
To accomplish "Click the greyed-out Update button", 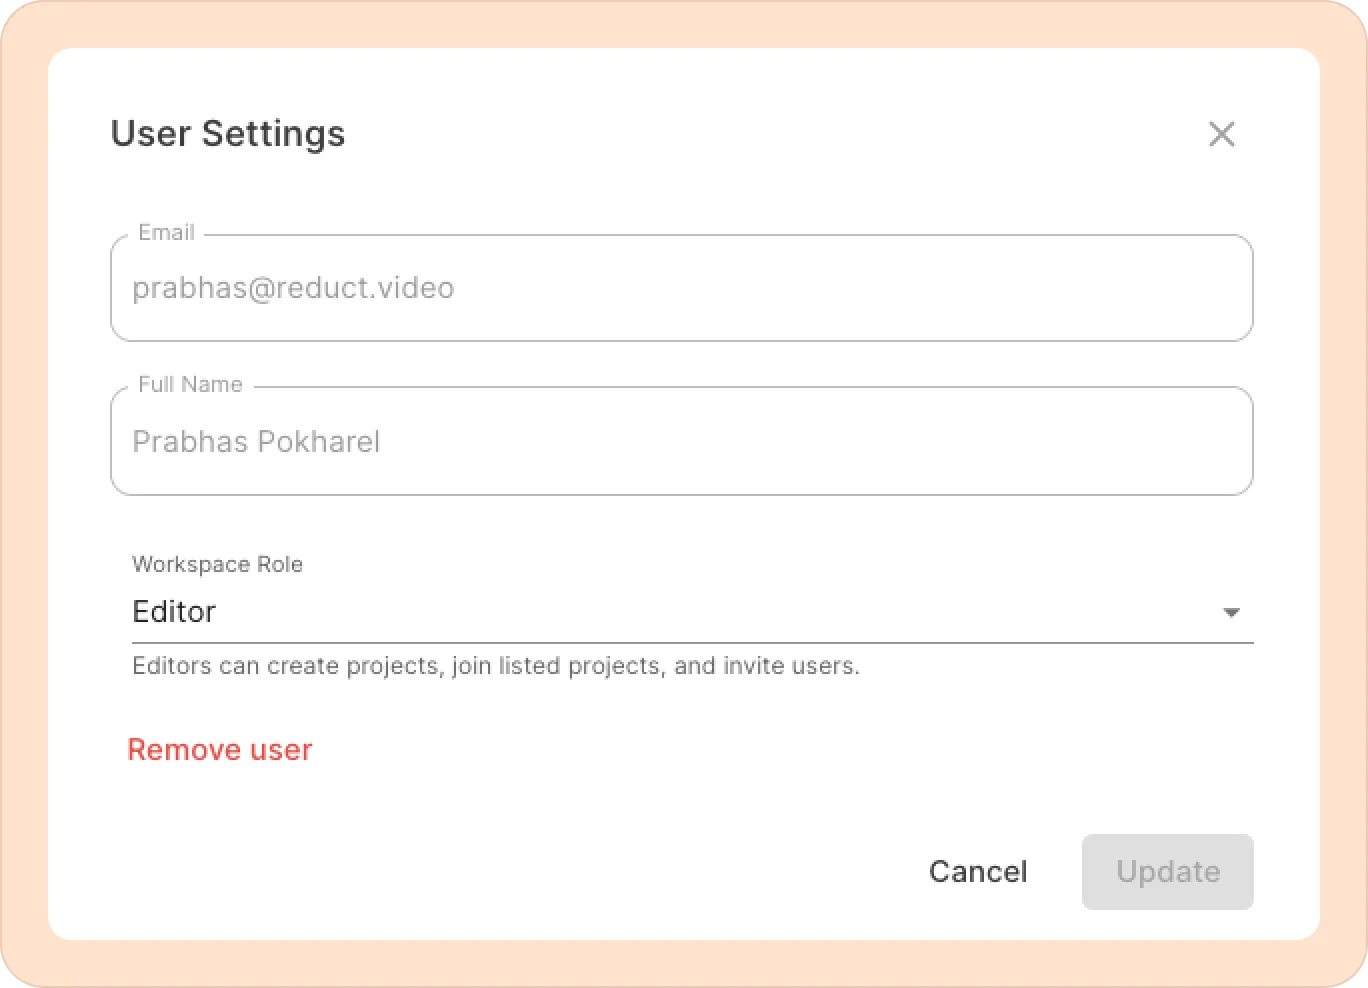I will pos(1167,872).
